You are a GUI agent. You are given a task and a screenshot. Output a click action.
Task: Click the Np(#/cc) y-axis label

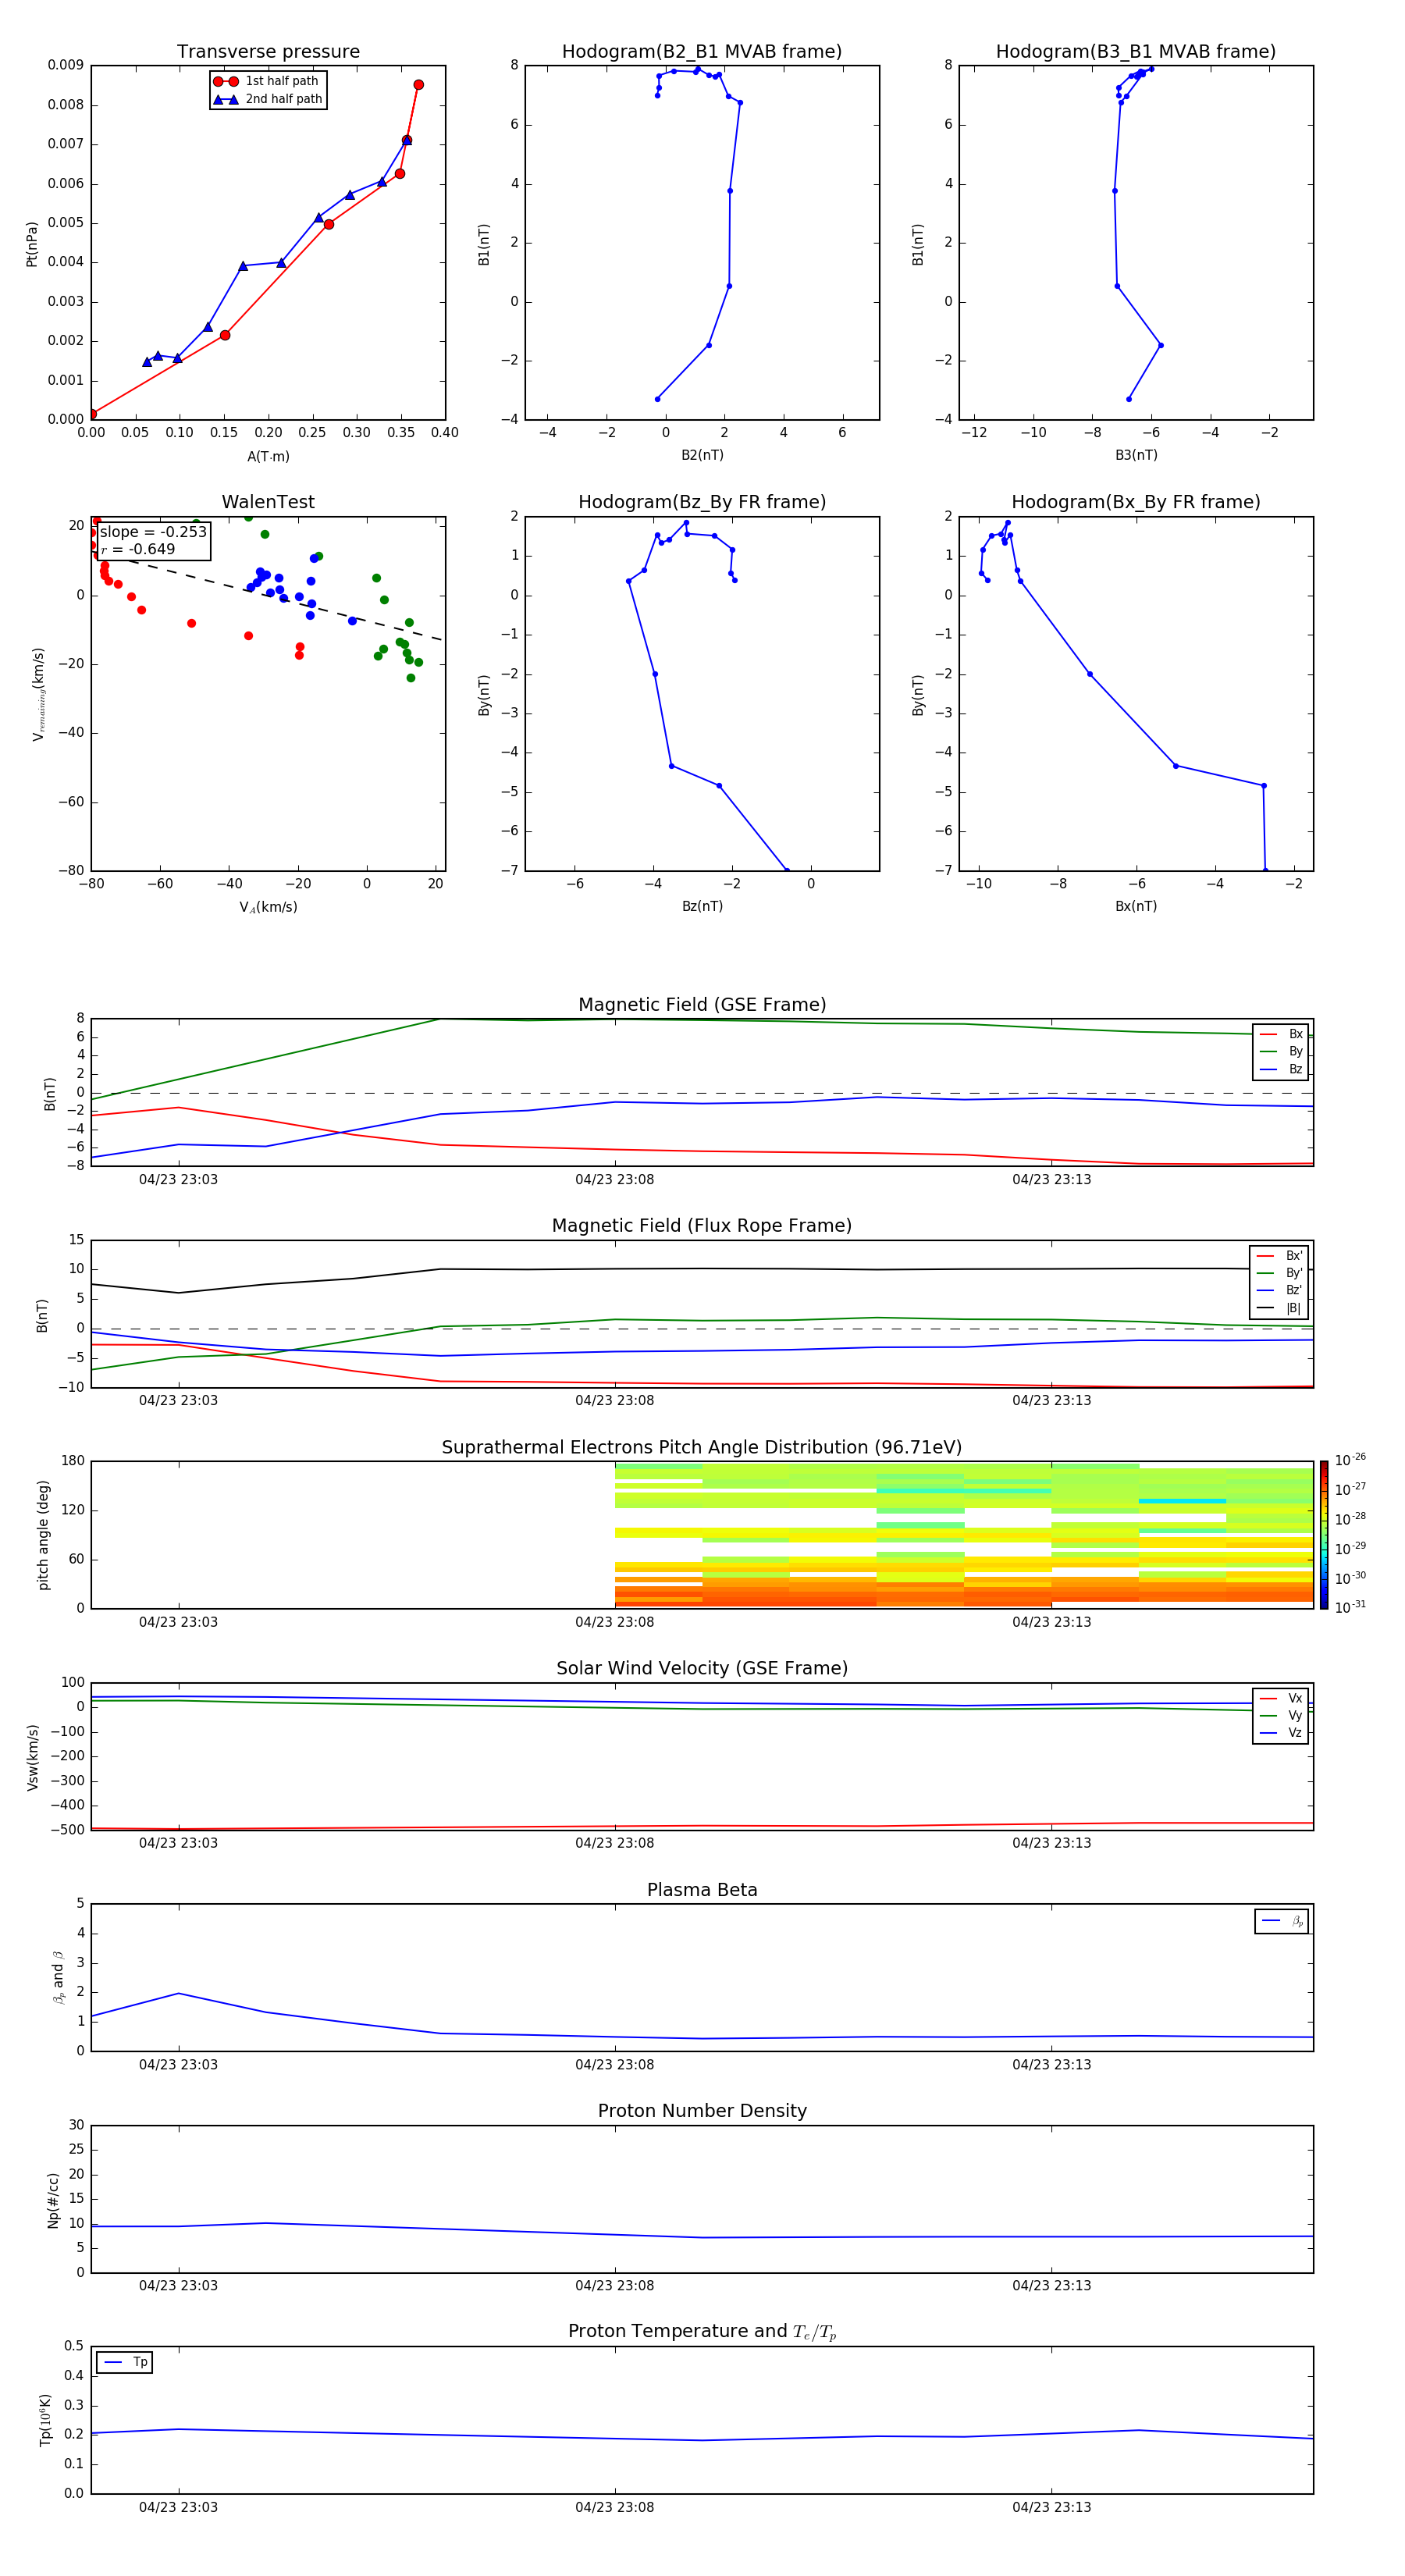pyautogui.click(x=53, y=2200)
